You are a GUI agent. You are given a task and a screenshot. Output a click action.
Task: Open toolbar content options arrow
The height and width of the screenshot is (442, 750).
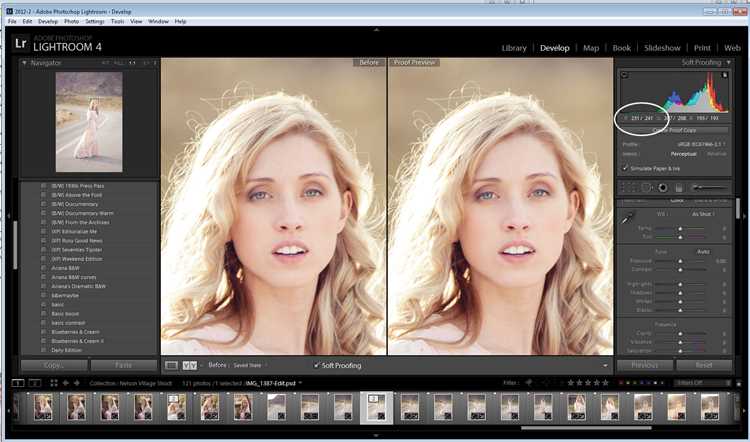pyautogui.click(x=605, y=366)
